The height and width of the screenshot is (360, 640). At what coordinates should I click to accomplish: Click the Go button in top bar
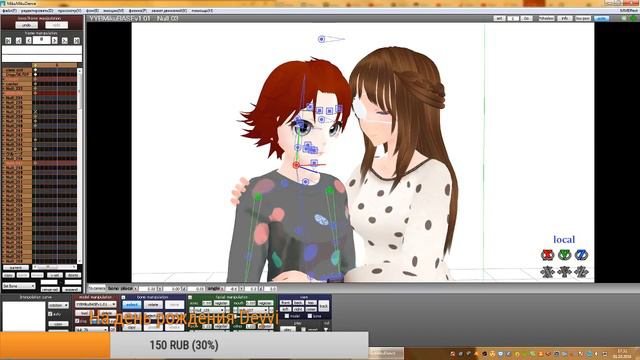coord(527,18)
